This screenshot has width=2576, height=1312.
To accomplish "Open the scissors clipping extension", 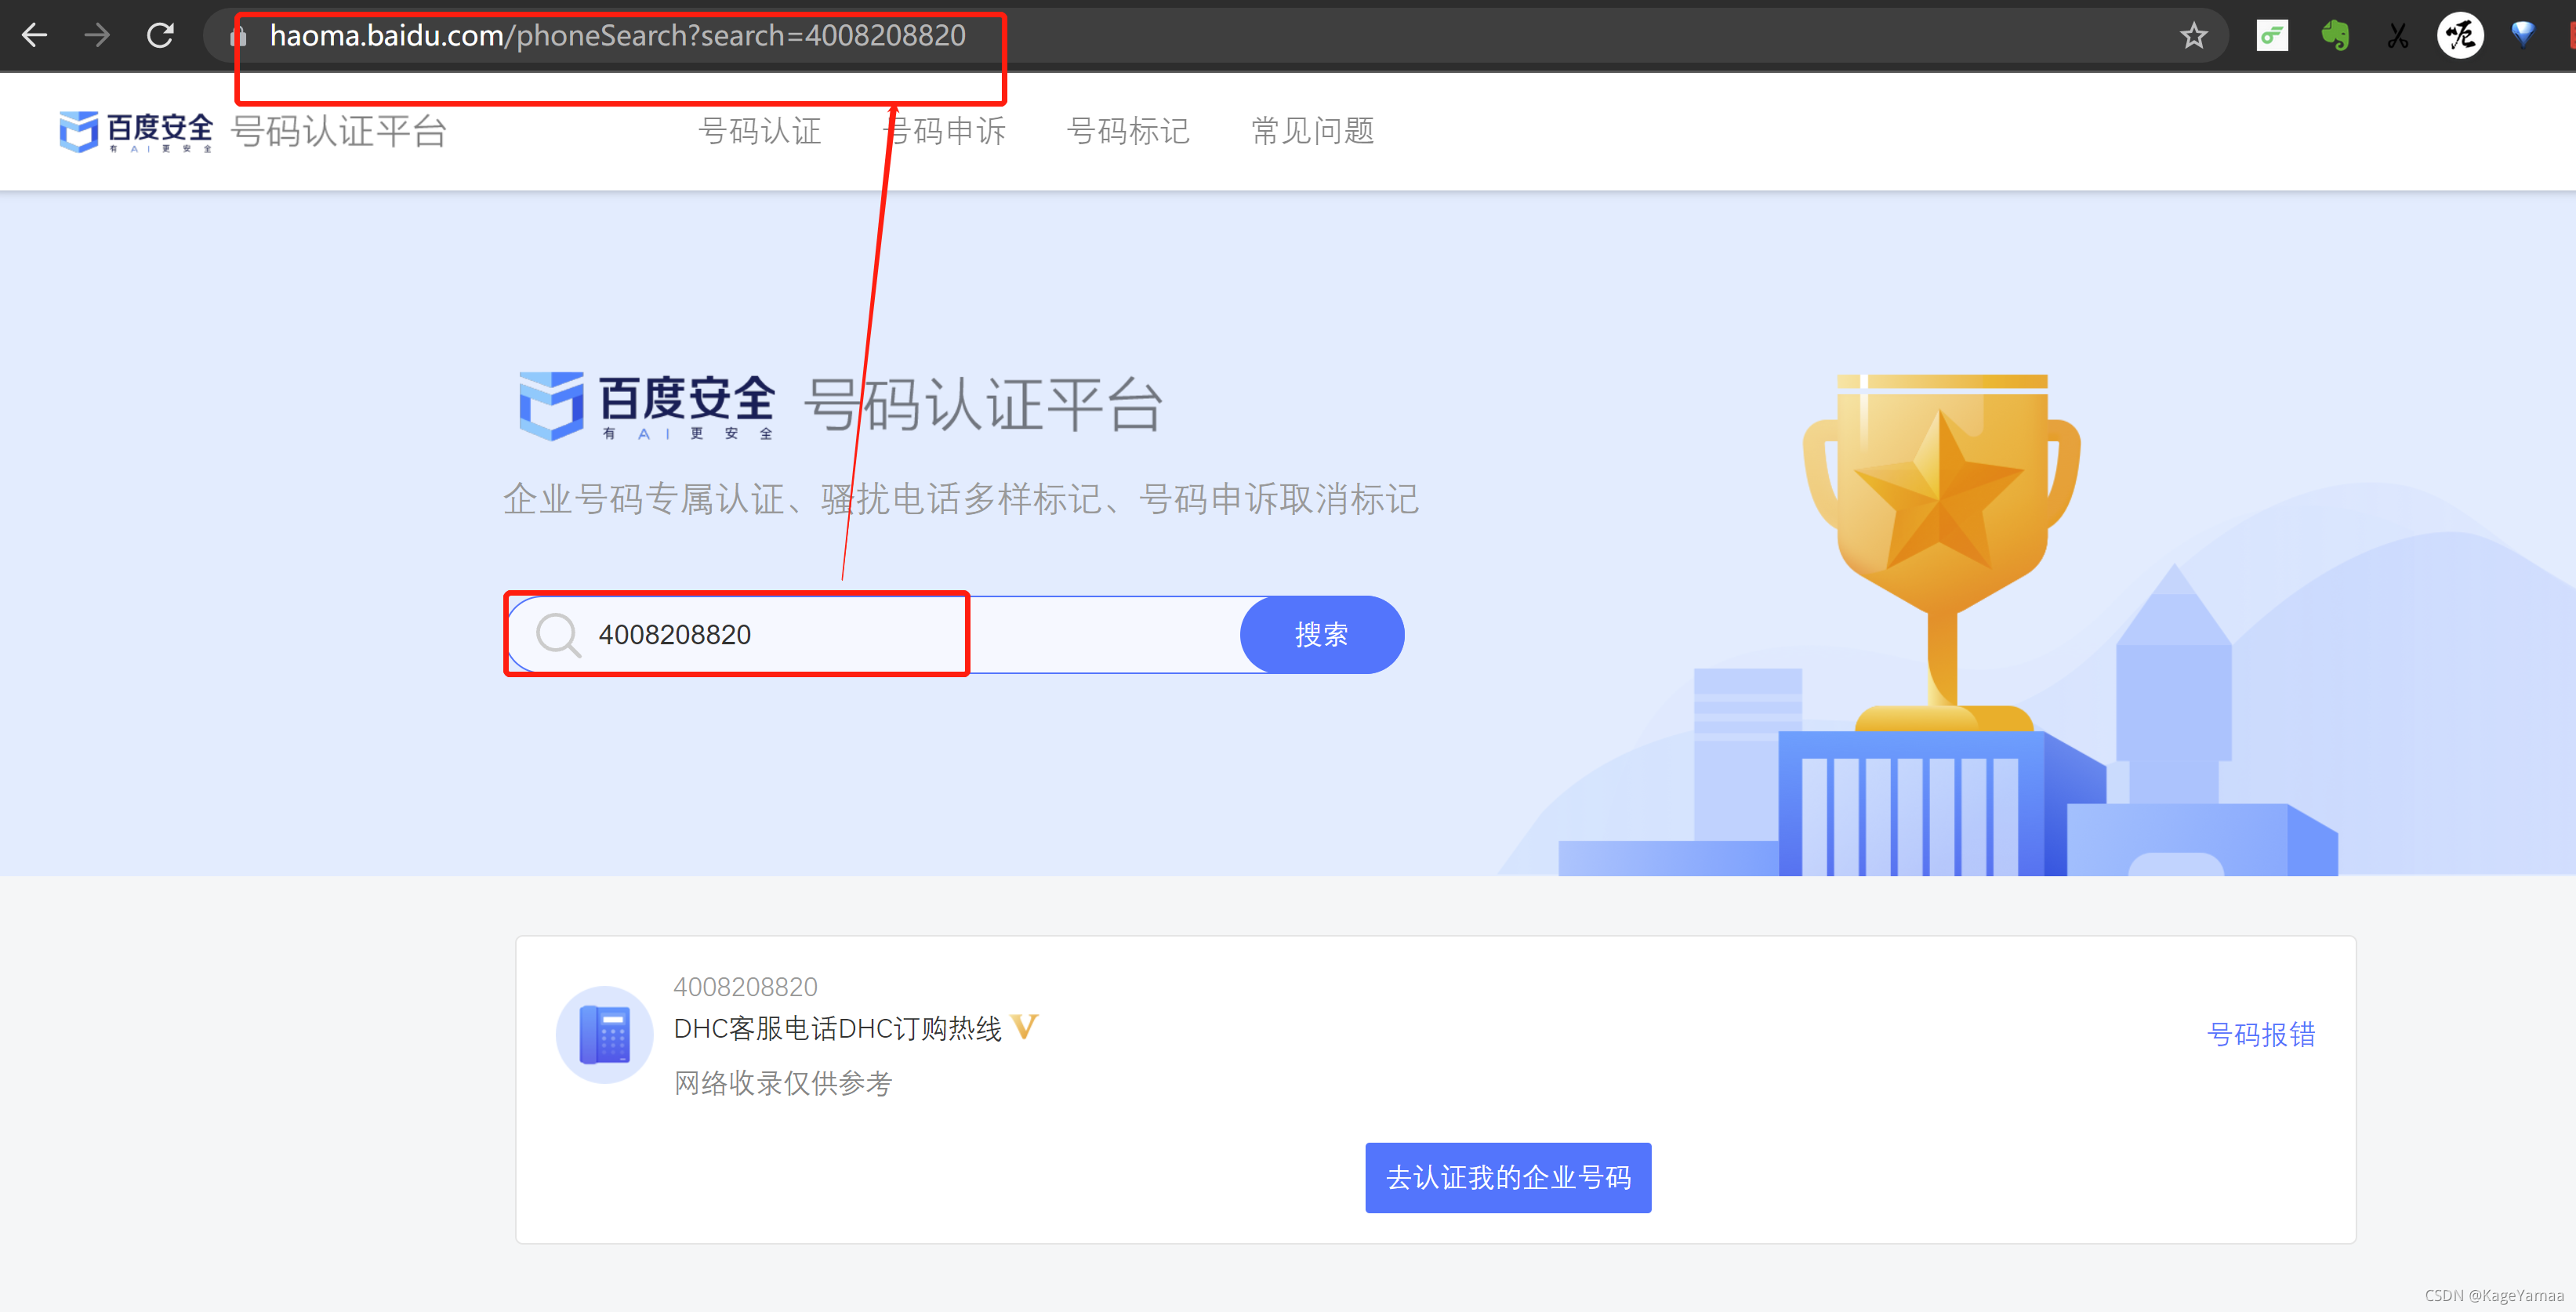I will coord(2397,36).
